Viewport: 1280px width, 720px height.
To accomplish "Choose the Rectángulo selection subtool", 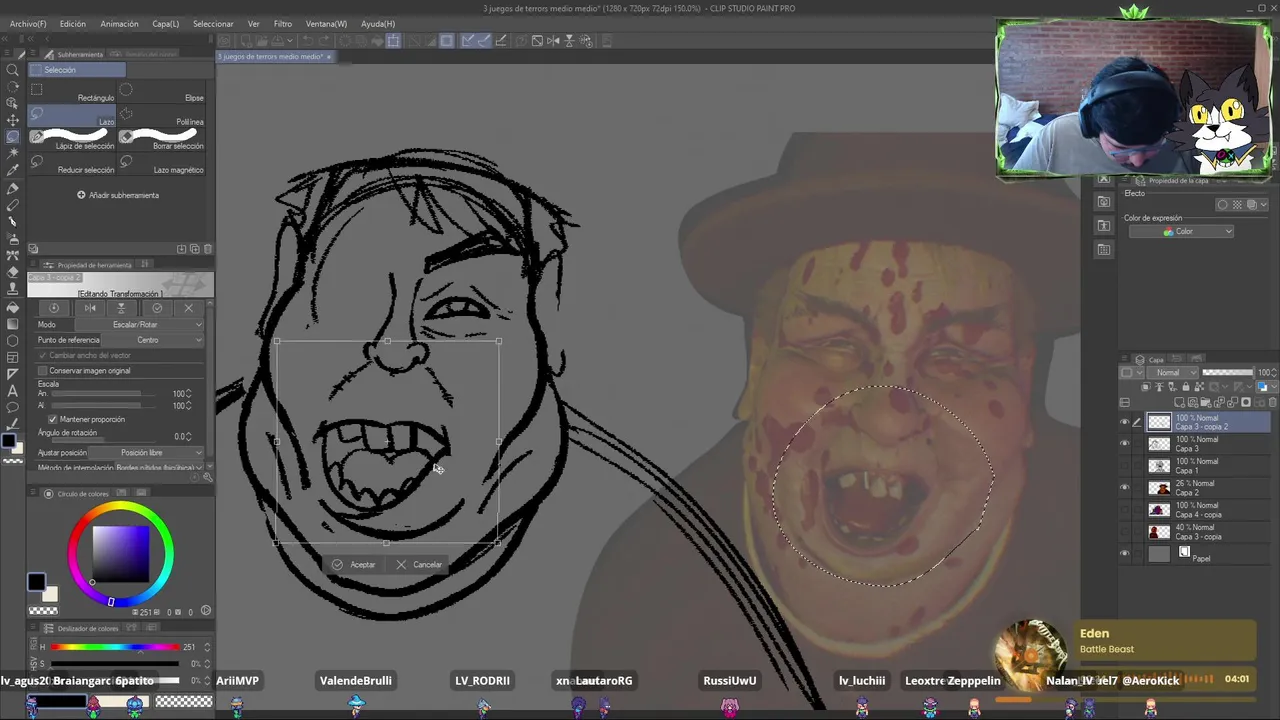I will point(73,91).
